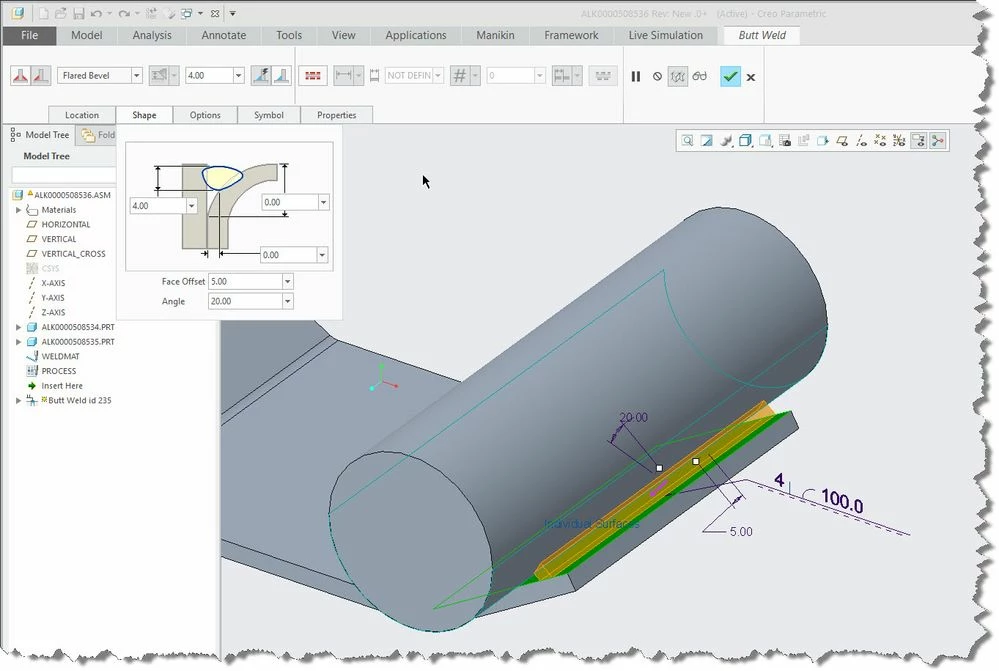
Task: Switch to the Live Simulation ribbon tab
Action: (x=666, y=36)
